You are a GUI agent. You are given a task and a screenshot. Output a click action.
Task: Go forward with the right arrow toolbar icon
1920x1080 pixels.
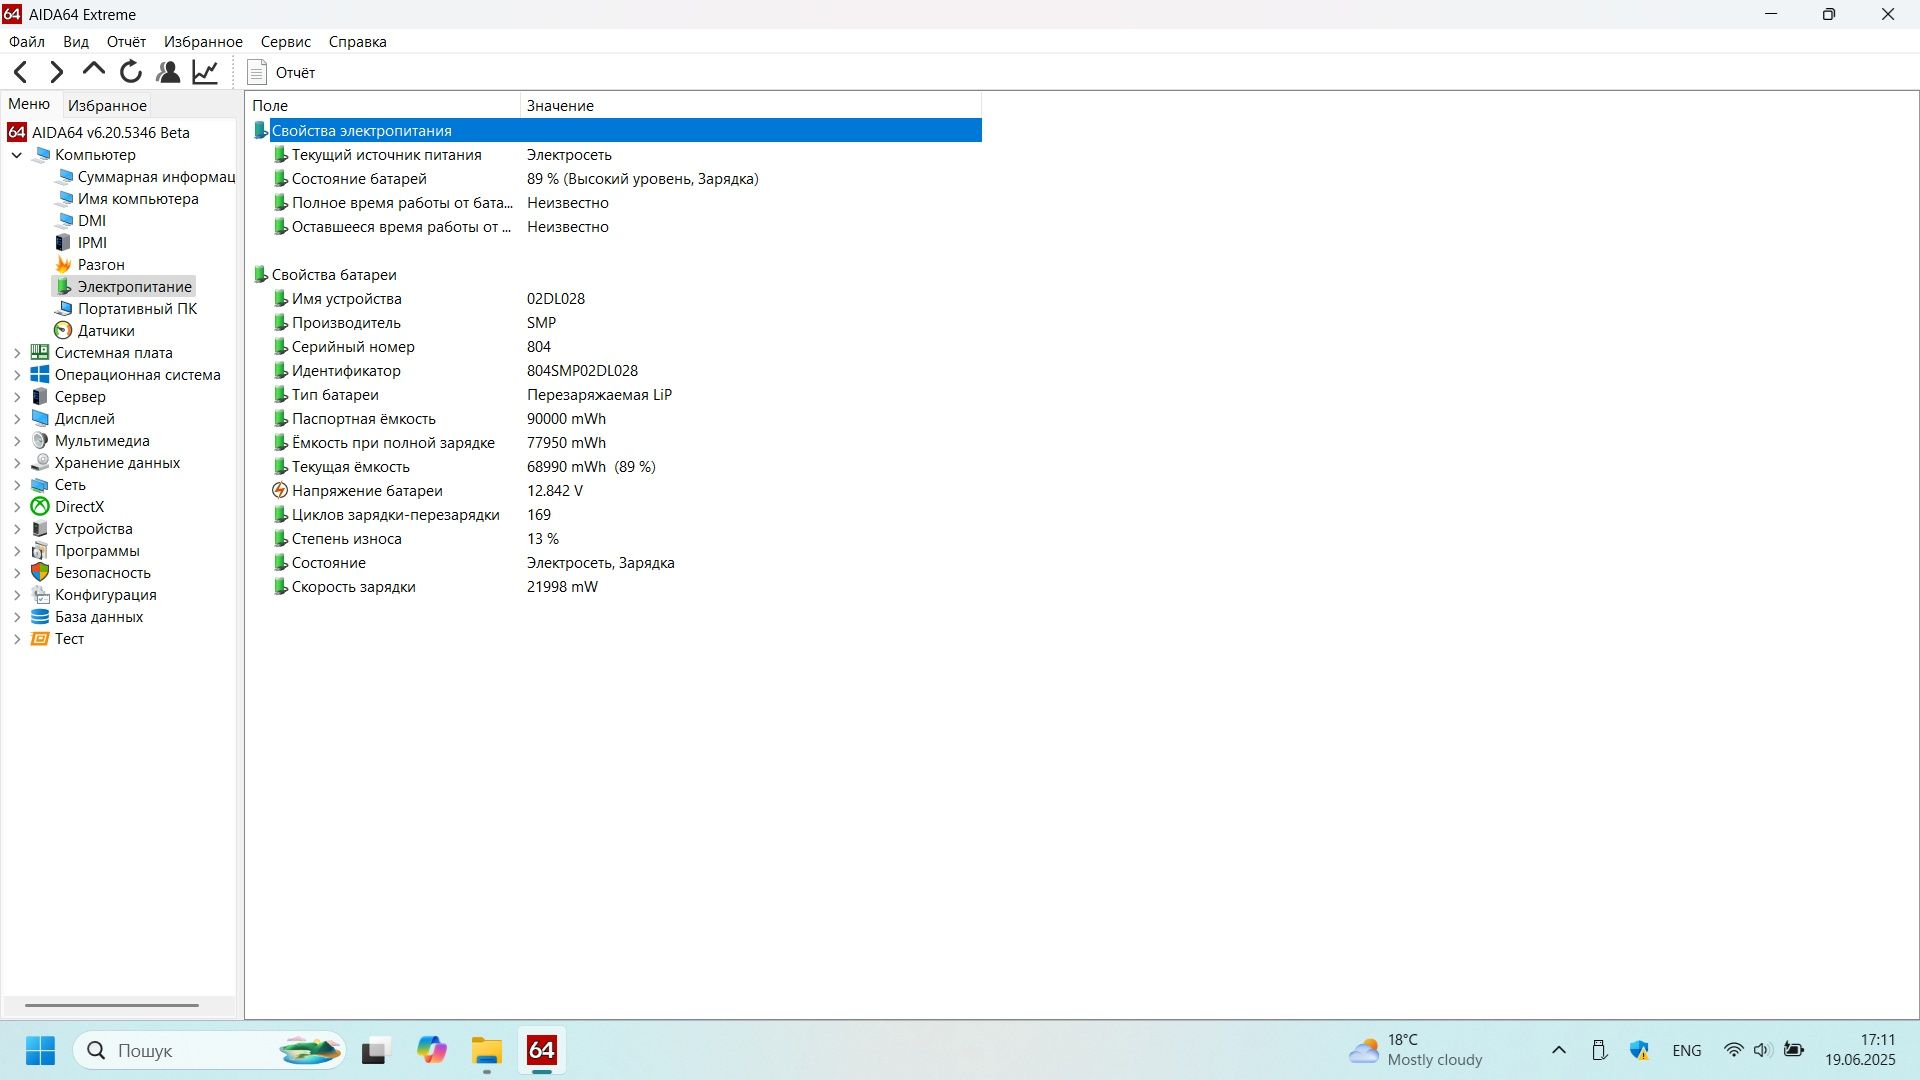tap(57, 72)
